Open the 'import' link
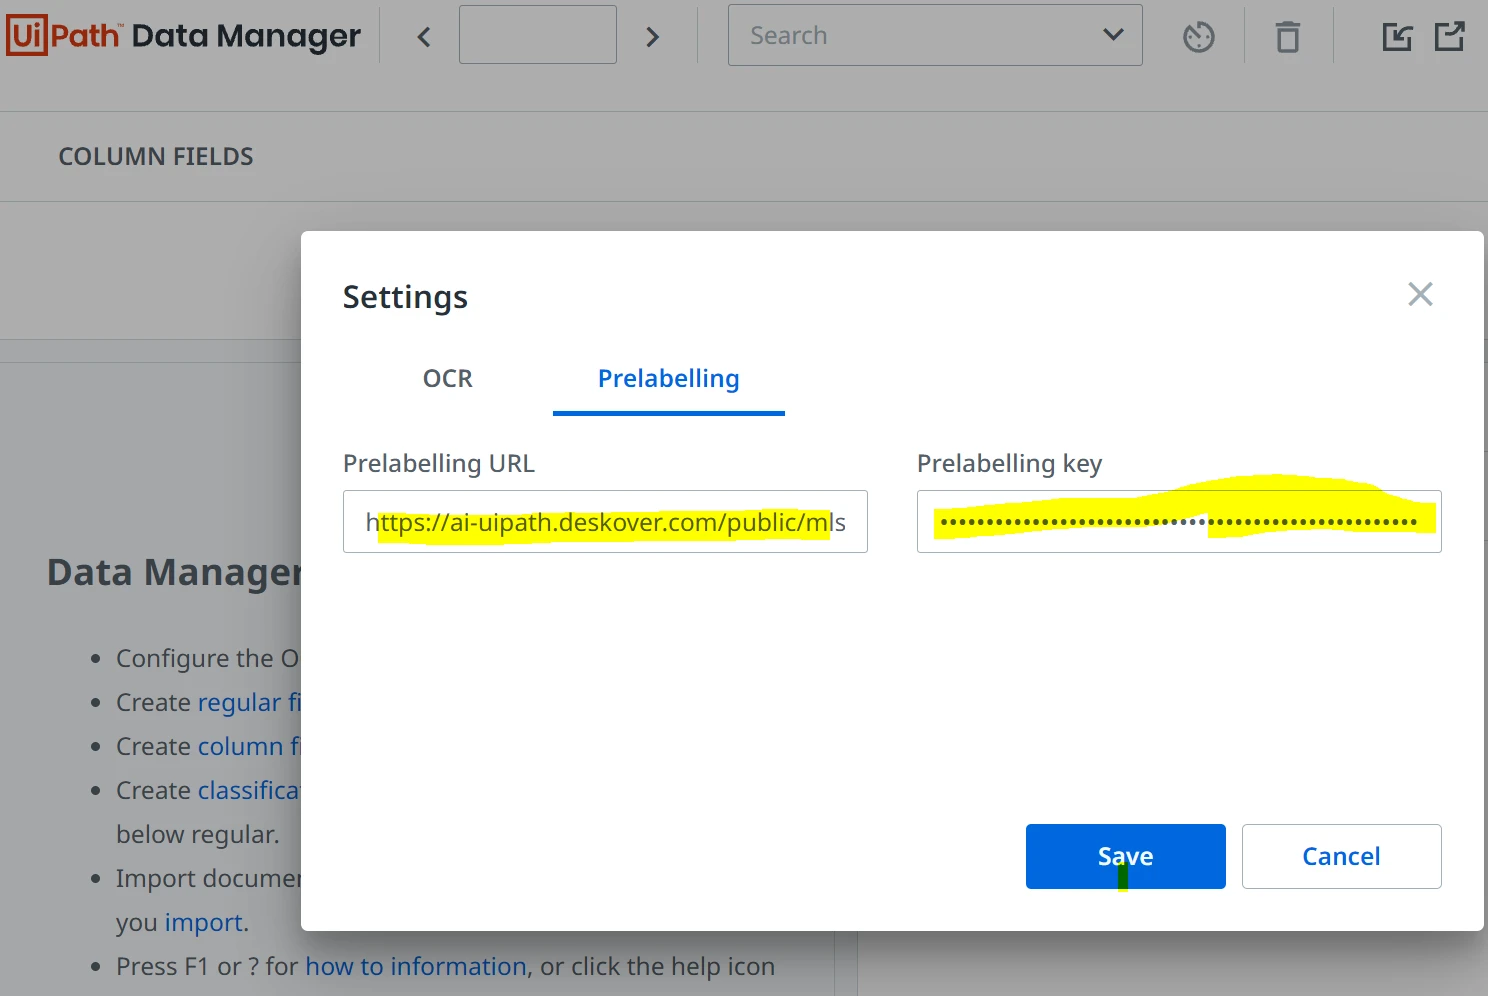 point(204,922)
